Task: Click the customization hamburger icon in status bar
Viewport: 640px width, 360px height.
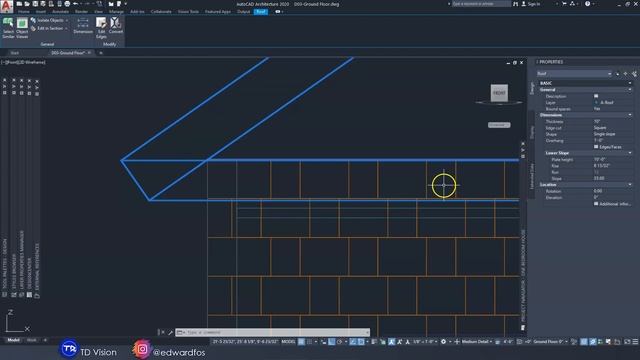Action: (635, 342)
